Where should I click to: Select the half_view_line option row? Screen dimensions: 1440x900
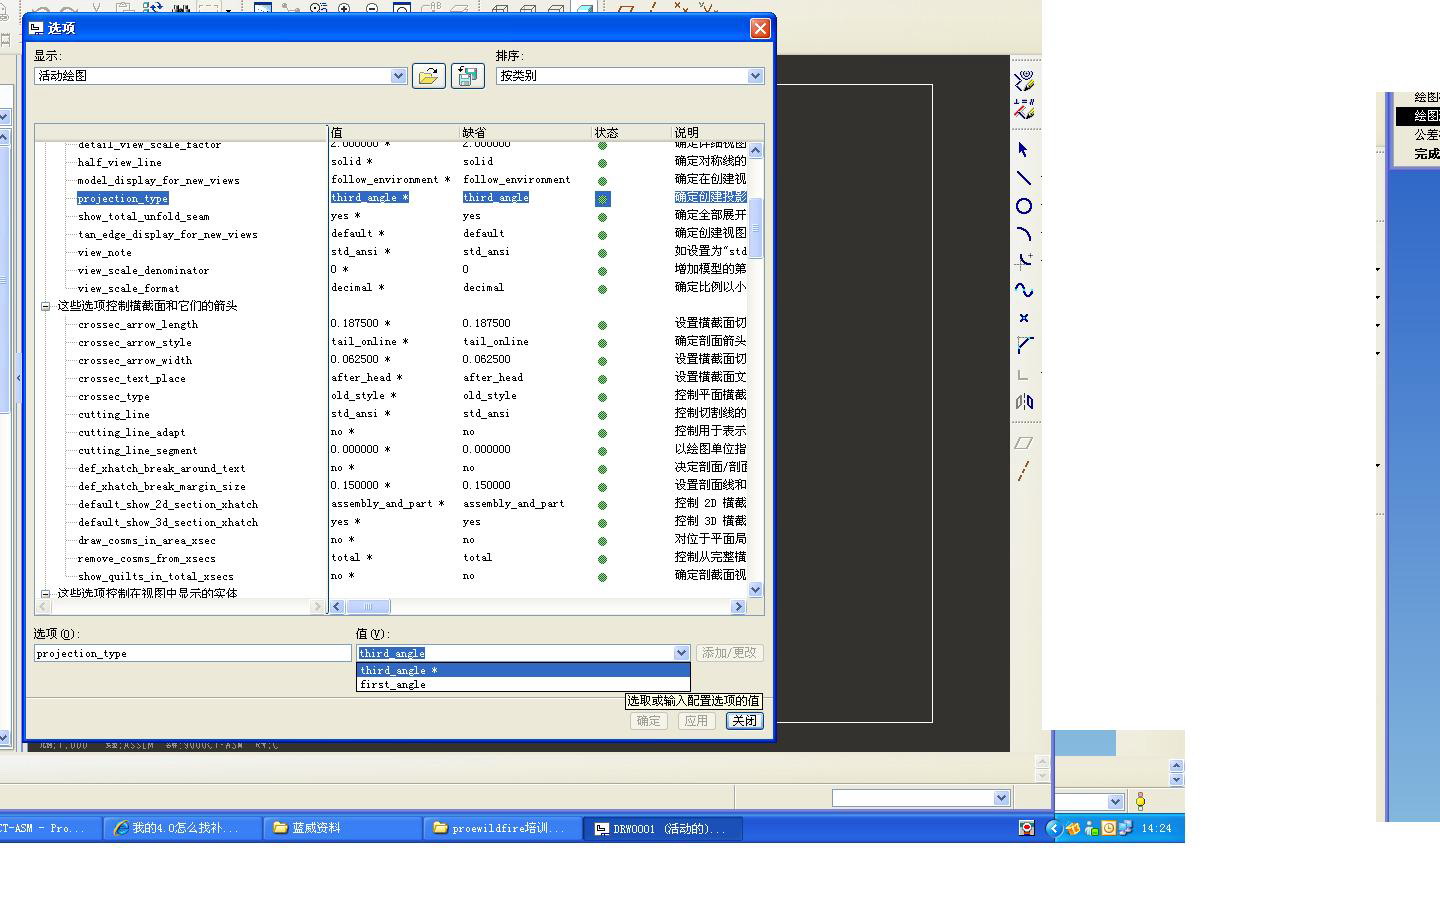pyautogui.click(x=120, y=163)
